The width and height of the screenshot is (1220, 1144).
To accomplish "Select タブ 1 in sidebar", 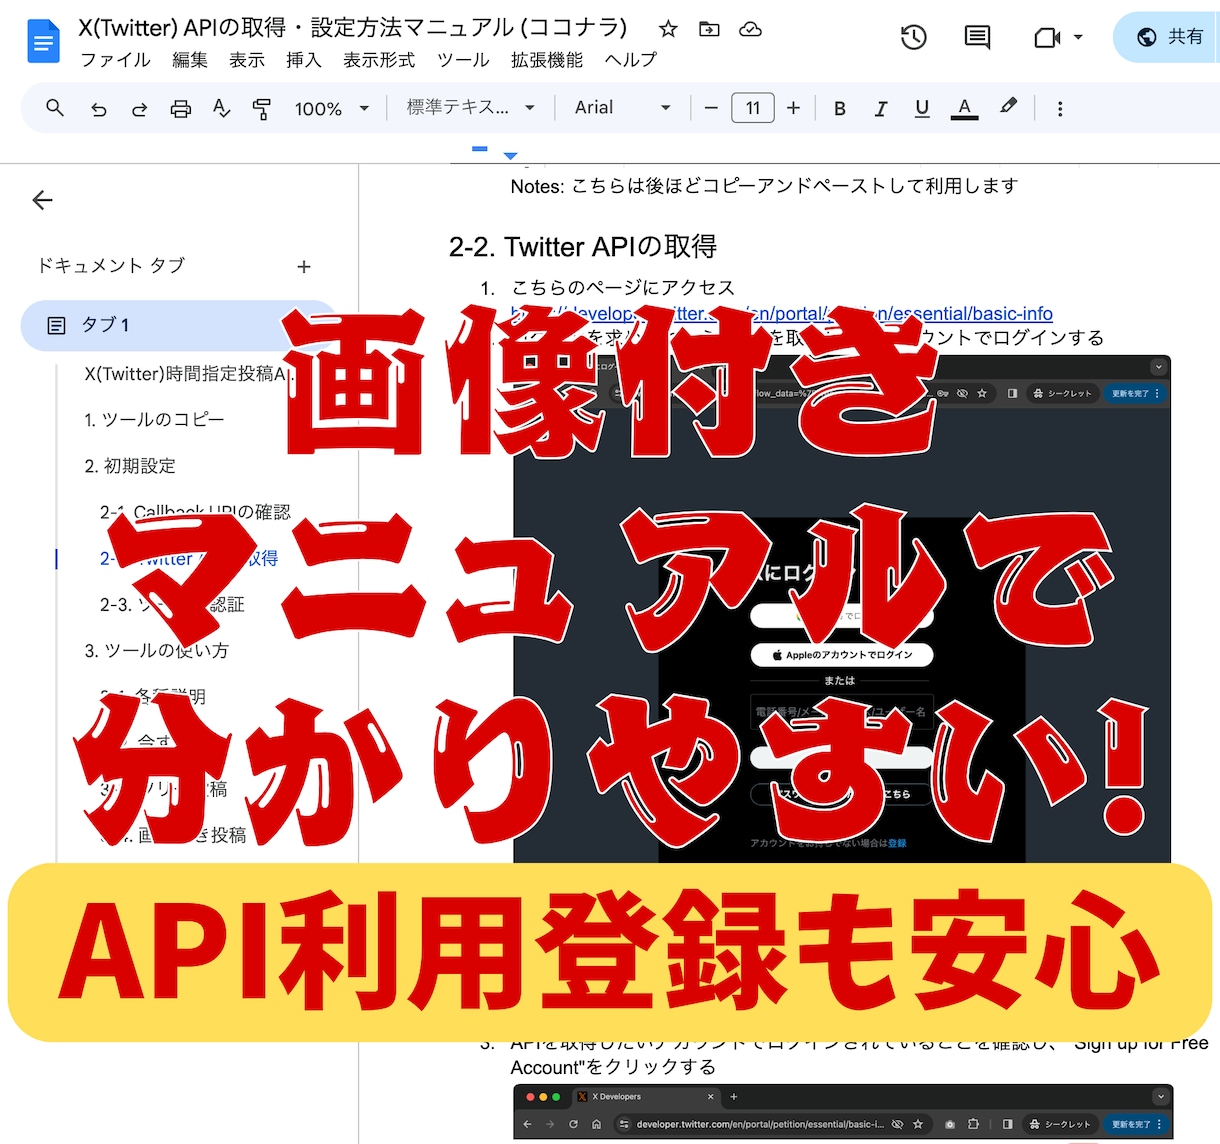I will [x=180, y=325].
